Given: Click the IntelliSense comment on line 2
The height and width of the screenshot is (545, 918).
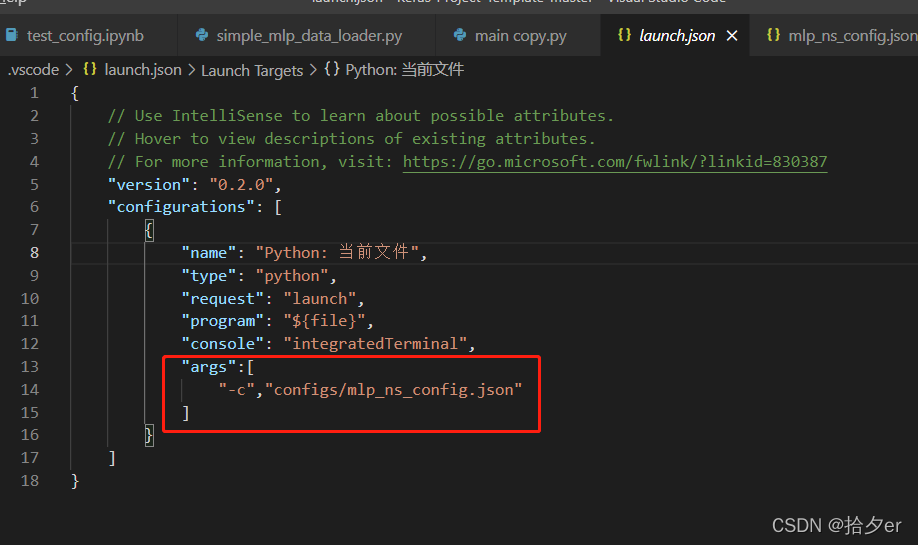Looking at the screenshot, I should pos(361,116).
